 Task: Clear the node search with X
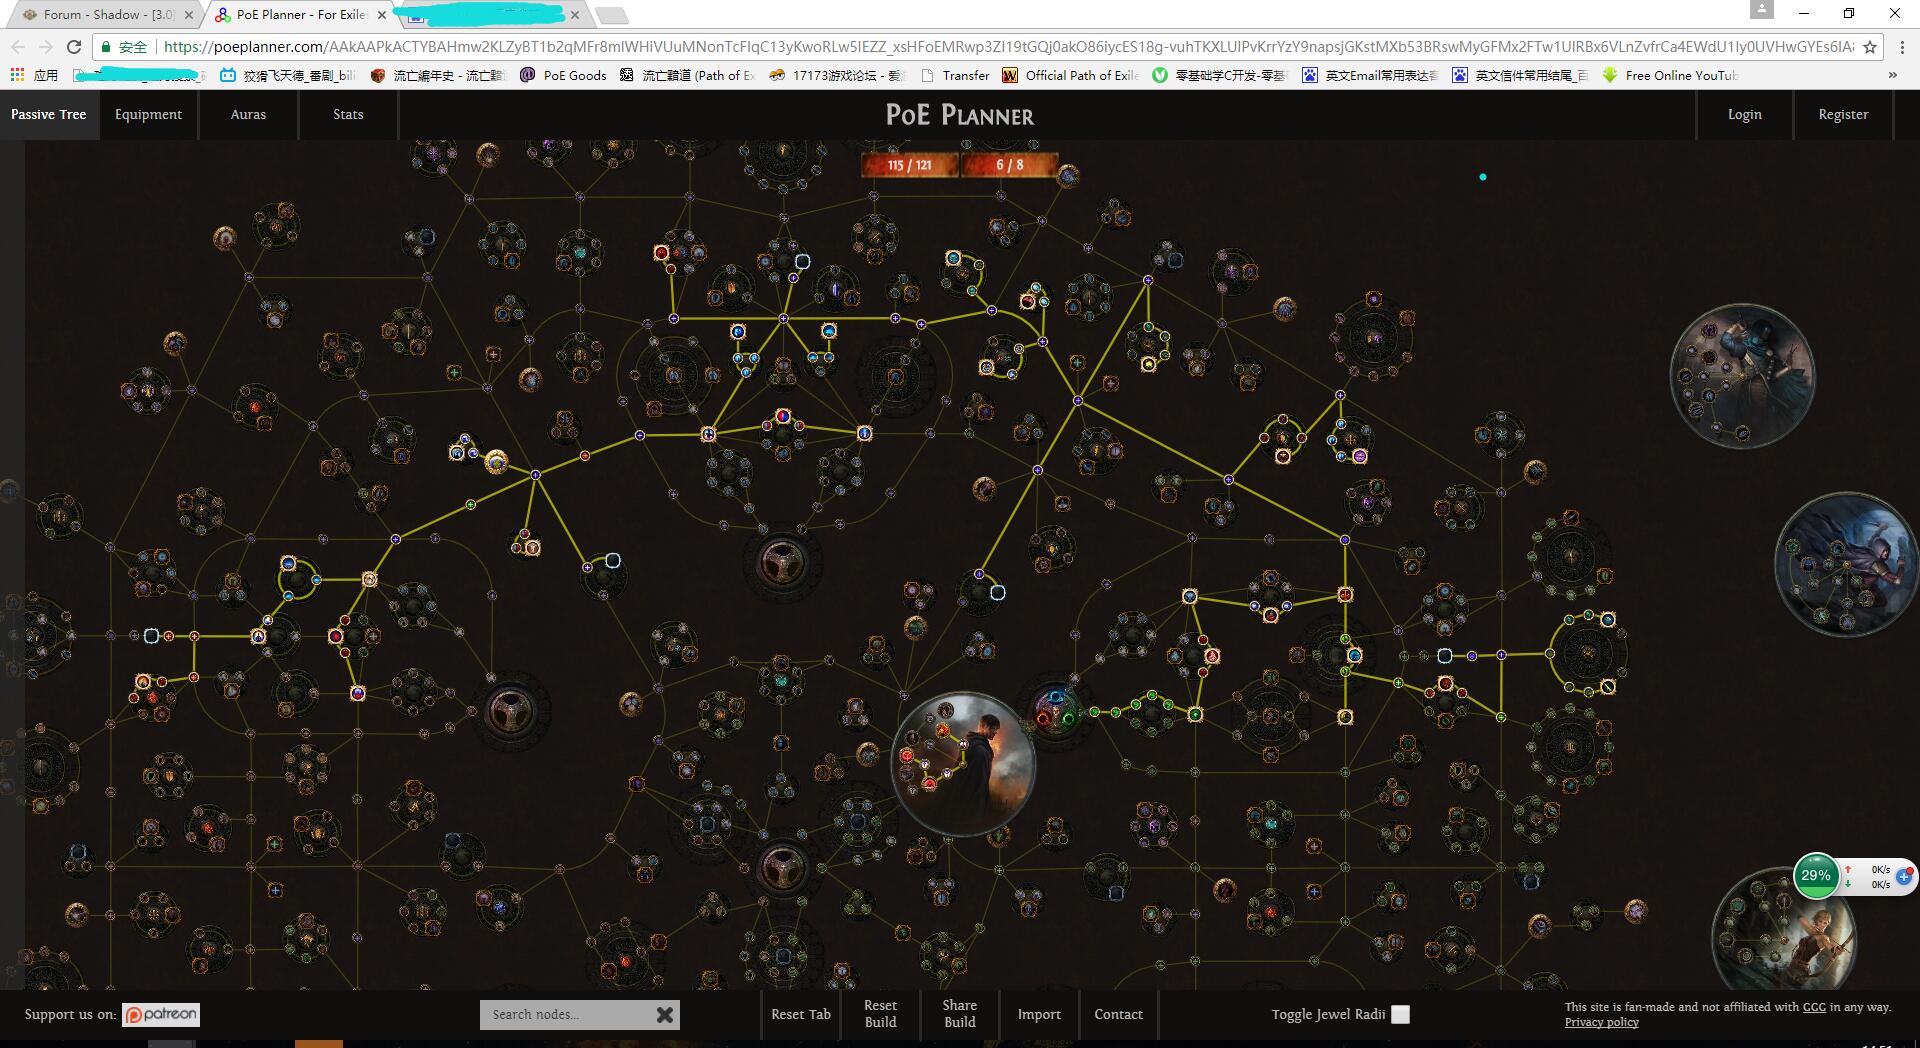665,1015
